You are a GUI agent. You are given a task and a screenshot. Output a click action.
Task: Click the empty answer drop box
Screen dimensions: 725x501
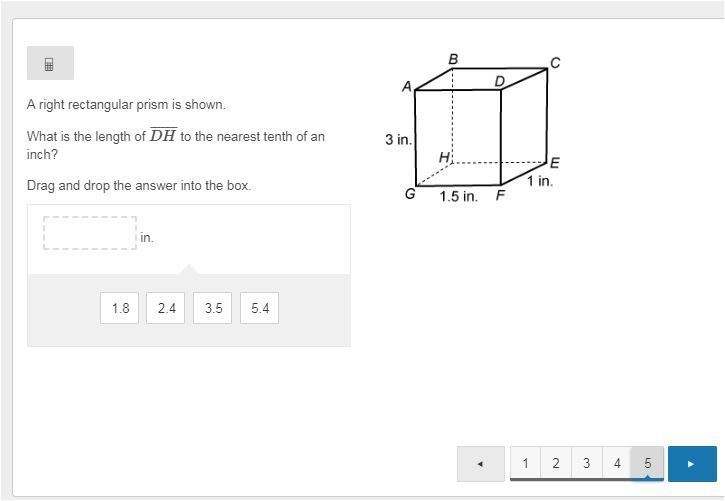tap(90, 233)
